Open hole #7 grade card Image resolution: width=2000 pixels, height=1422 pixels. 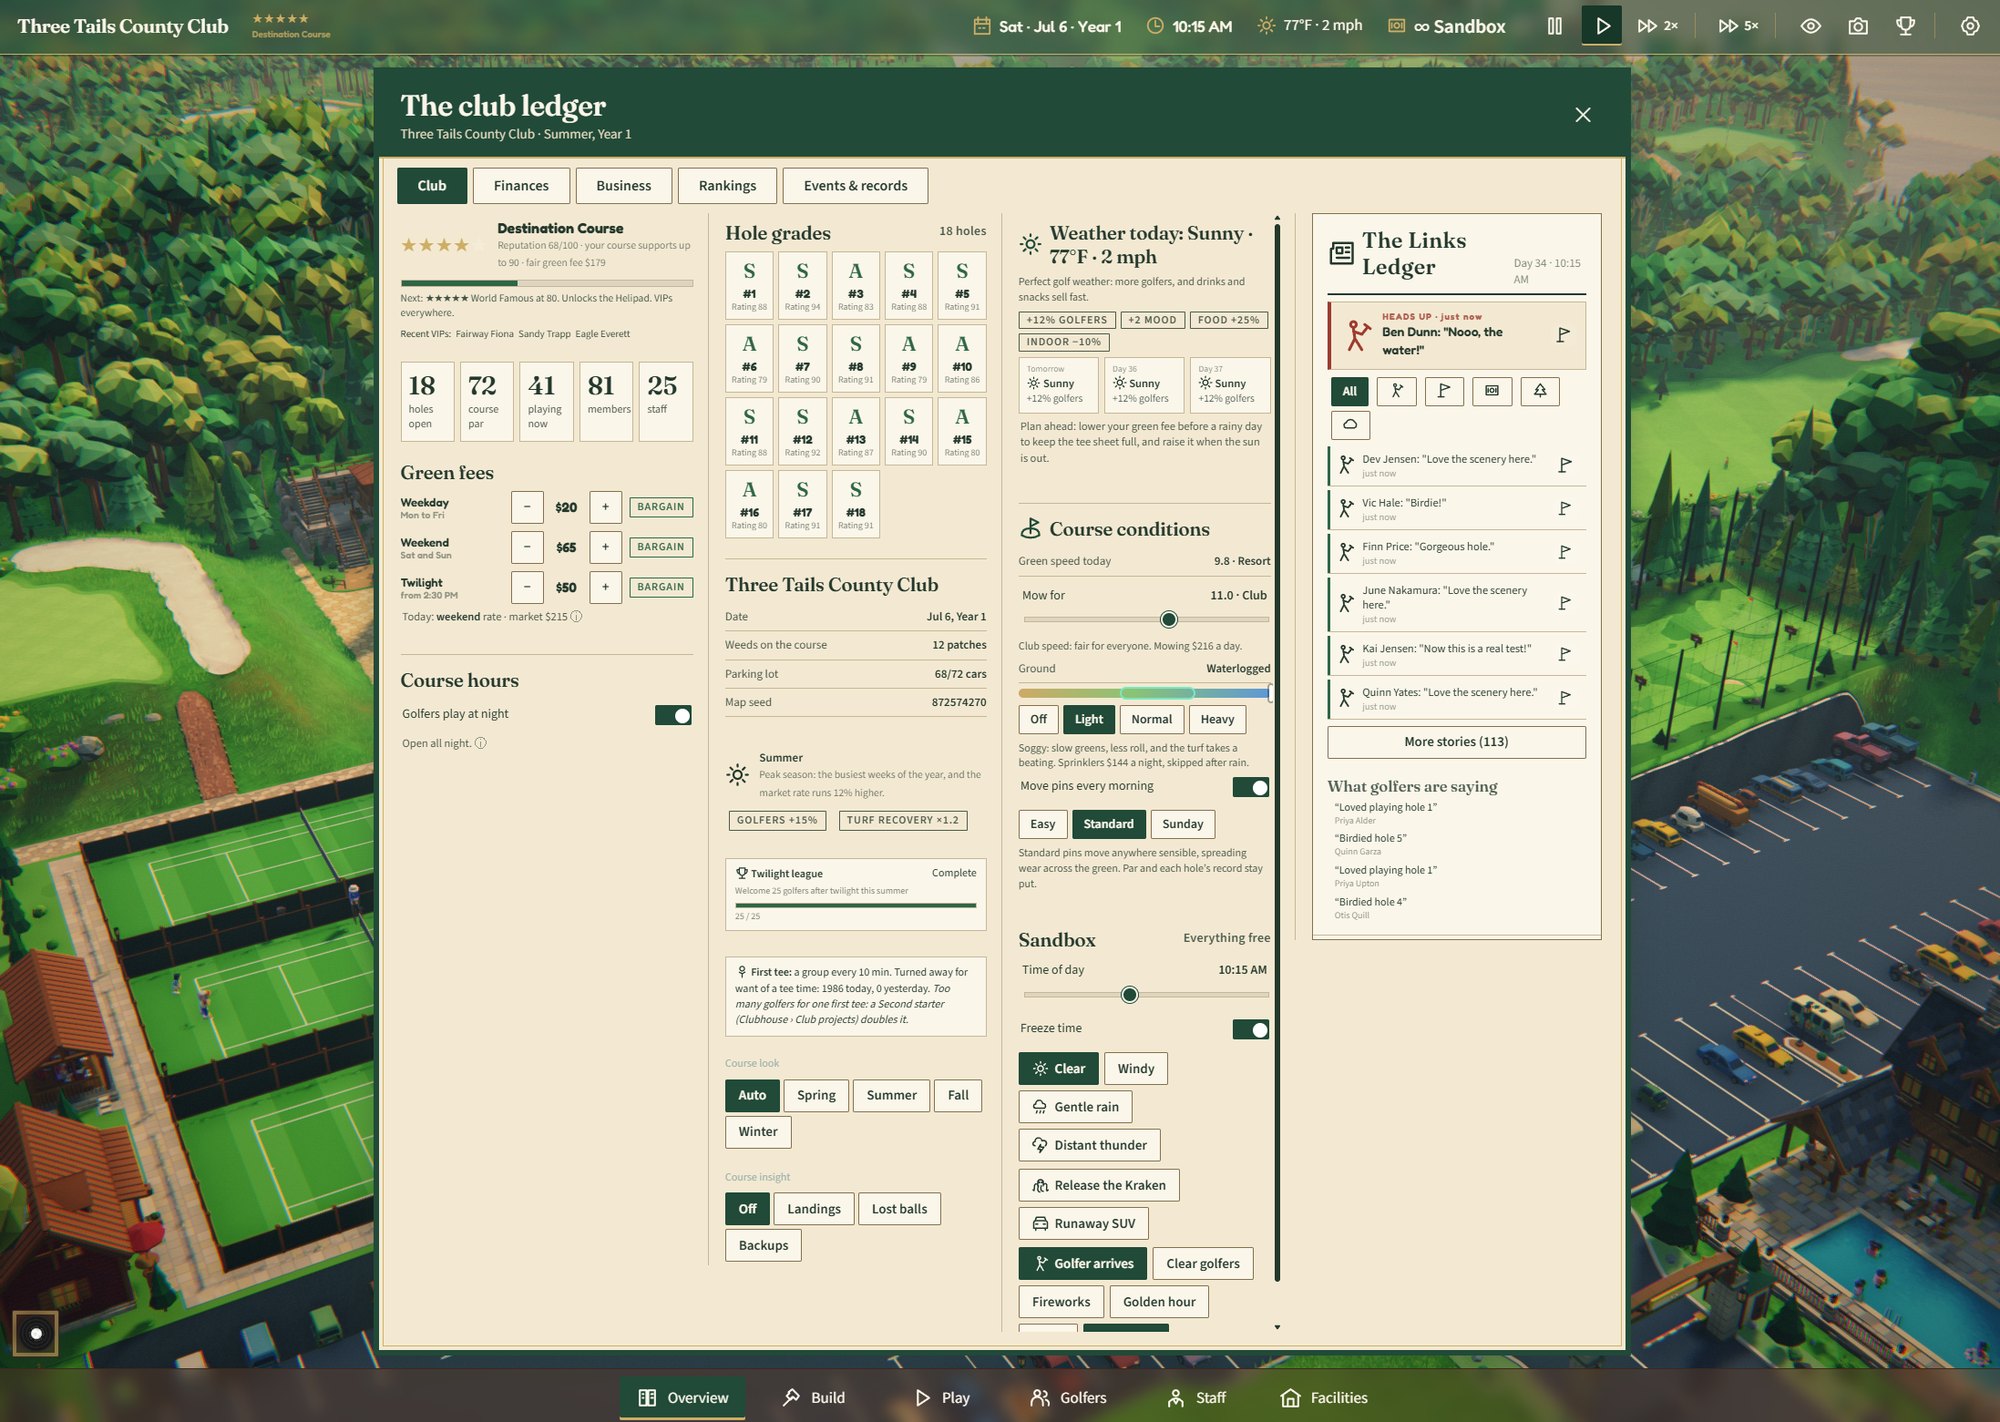click(x=802, y=357)
